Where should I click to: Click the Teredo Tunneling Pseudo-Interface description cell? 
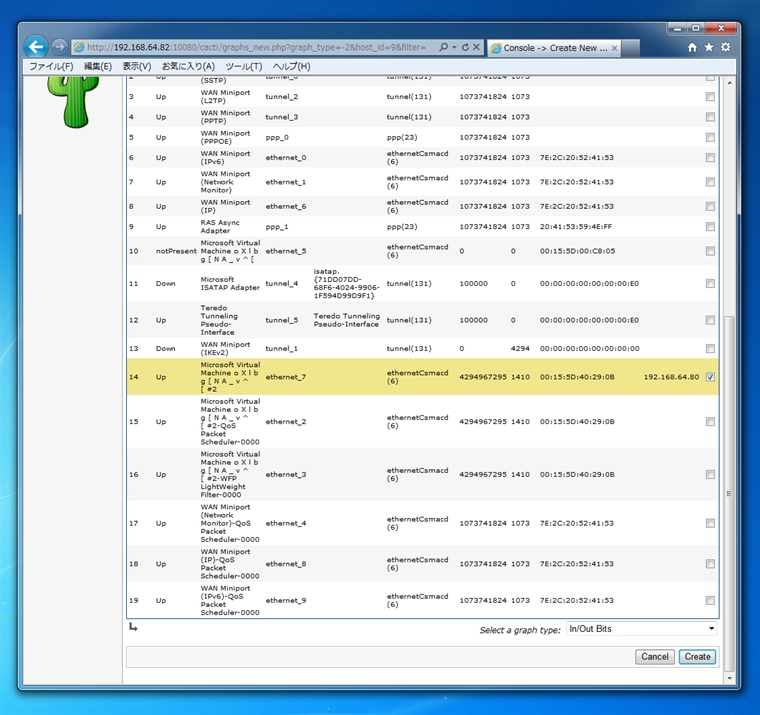(x=347, y=320)
